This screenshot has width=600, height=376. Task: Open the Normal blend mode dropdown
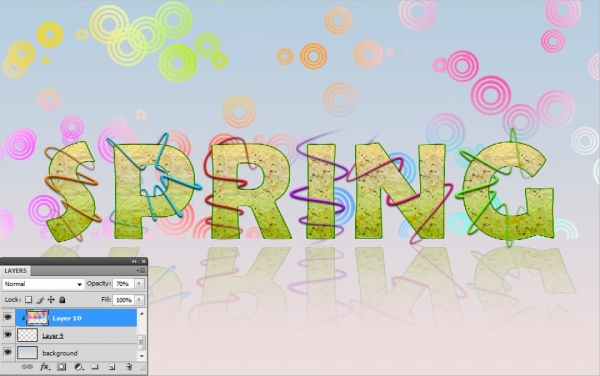43,284
